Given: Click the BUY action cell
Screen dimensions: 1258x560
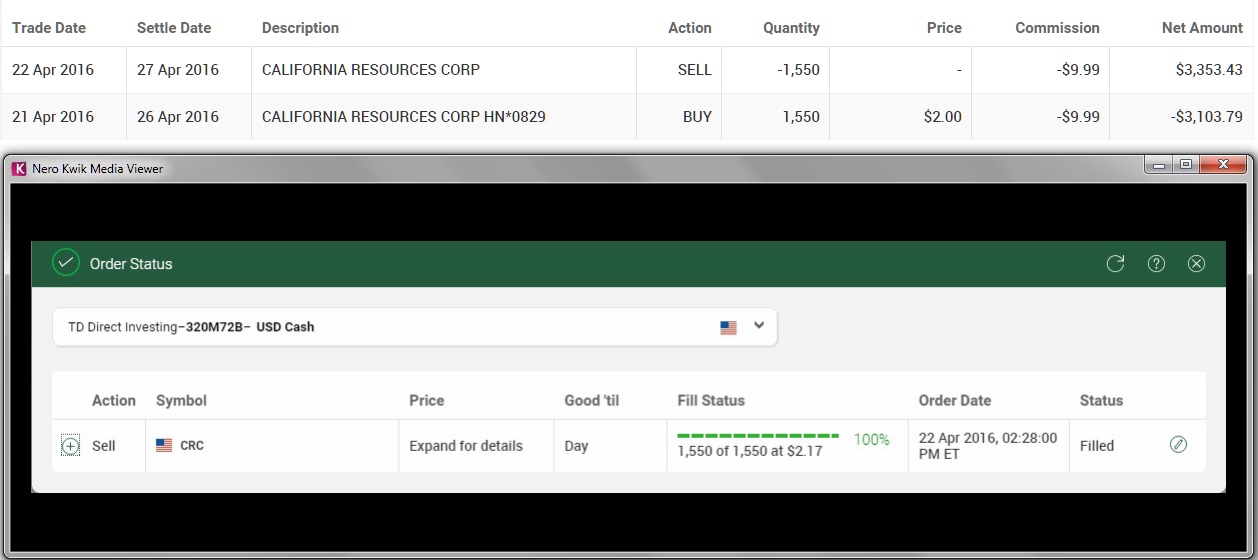Looking at the screenshot, I should pos(697,117).
